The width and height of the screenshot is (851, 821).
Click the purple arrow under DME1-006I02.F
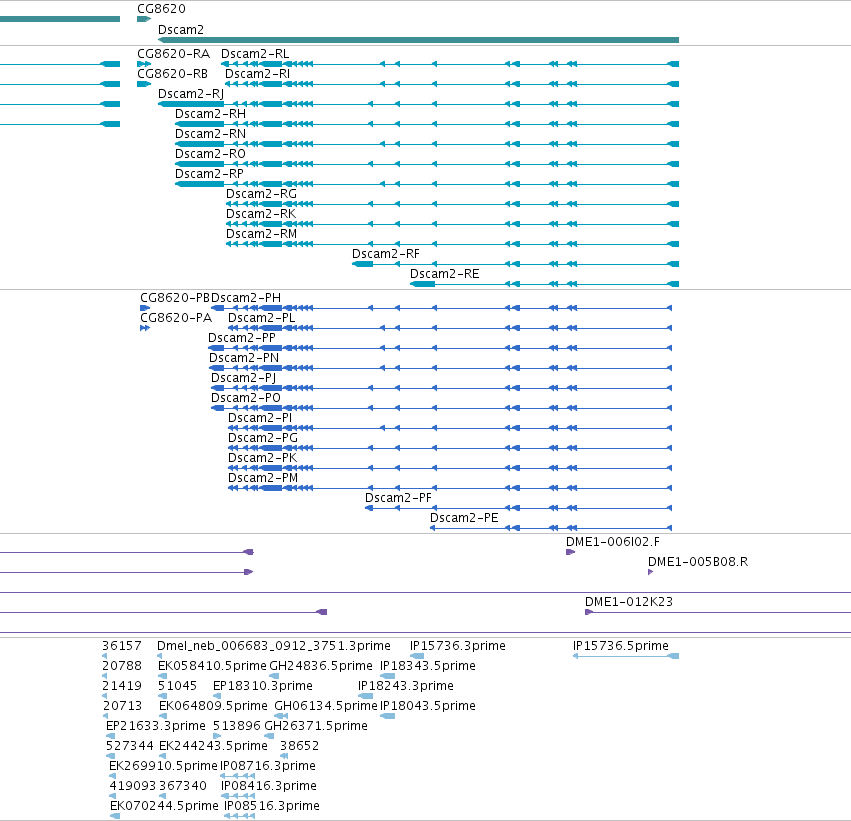(x=570, y=552)
